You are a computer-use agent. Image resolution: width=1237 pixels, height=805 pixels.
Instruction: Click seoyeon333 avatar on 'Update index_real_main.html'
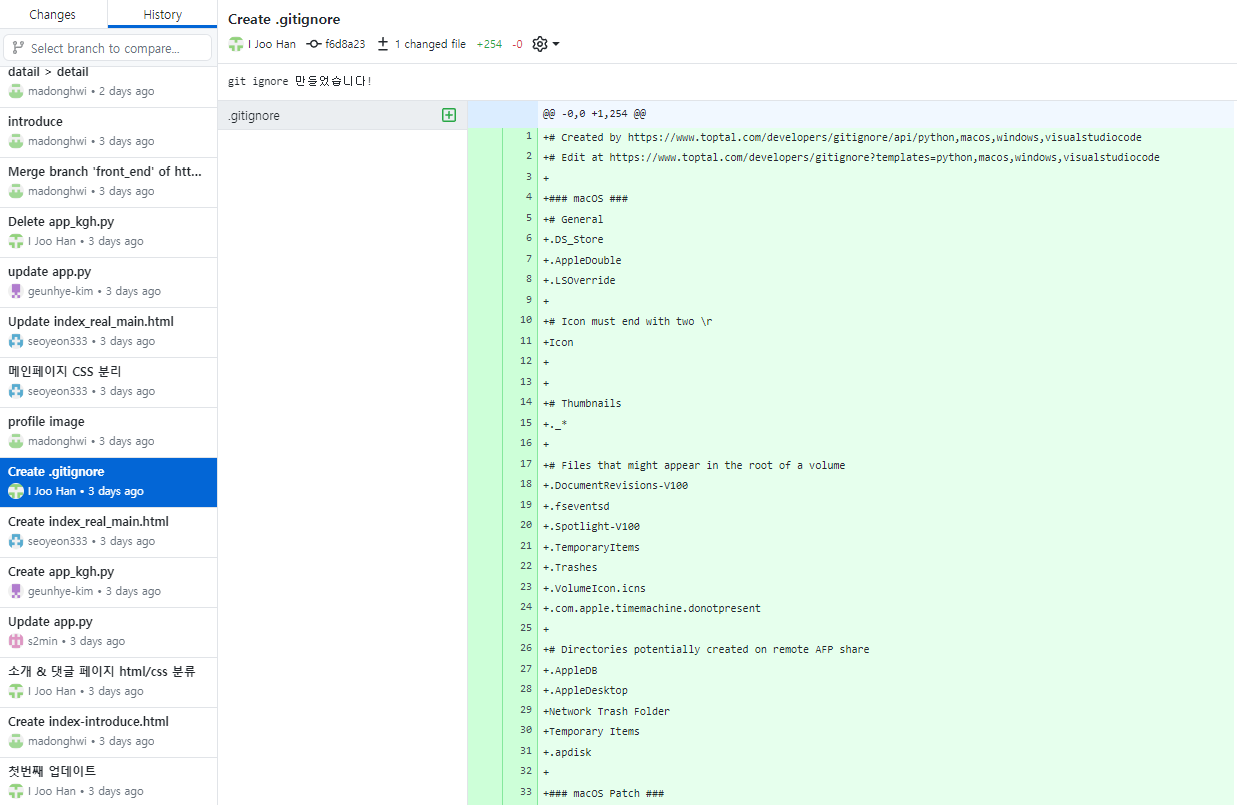point(15,341)
